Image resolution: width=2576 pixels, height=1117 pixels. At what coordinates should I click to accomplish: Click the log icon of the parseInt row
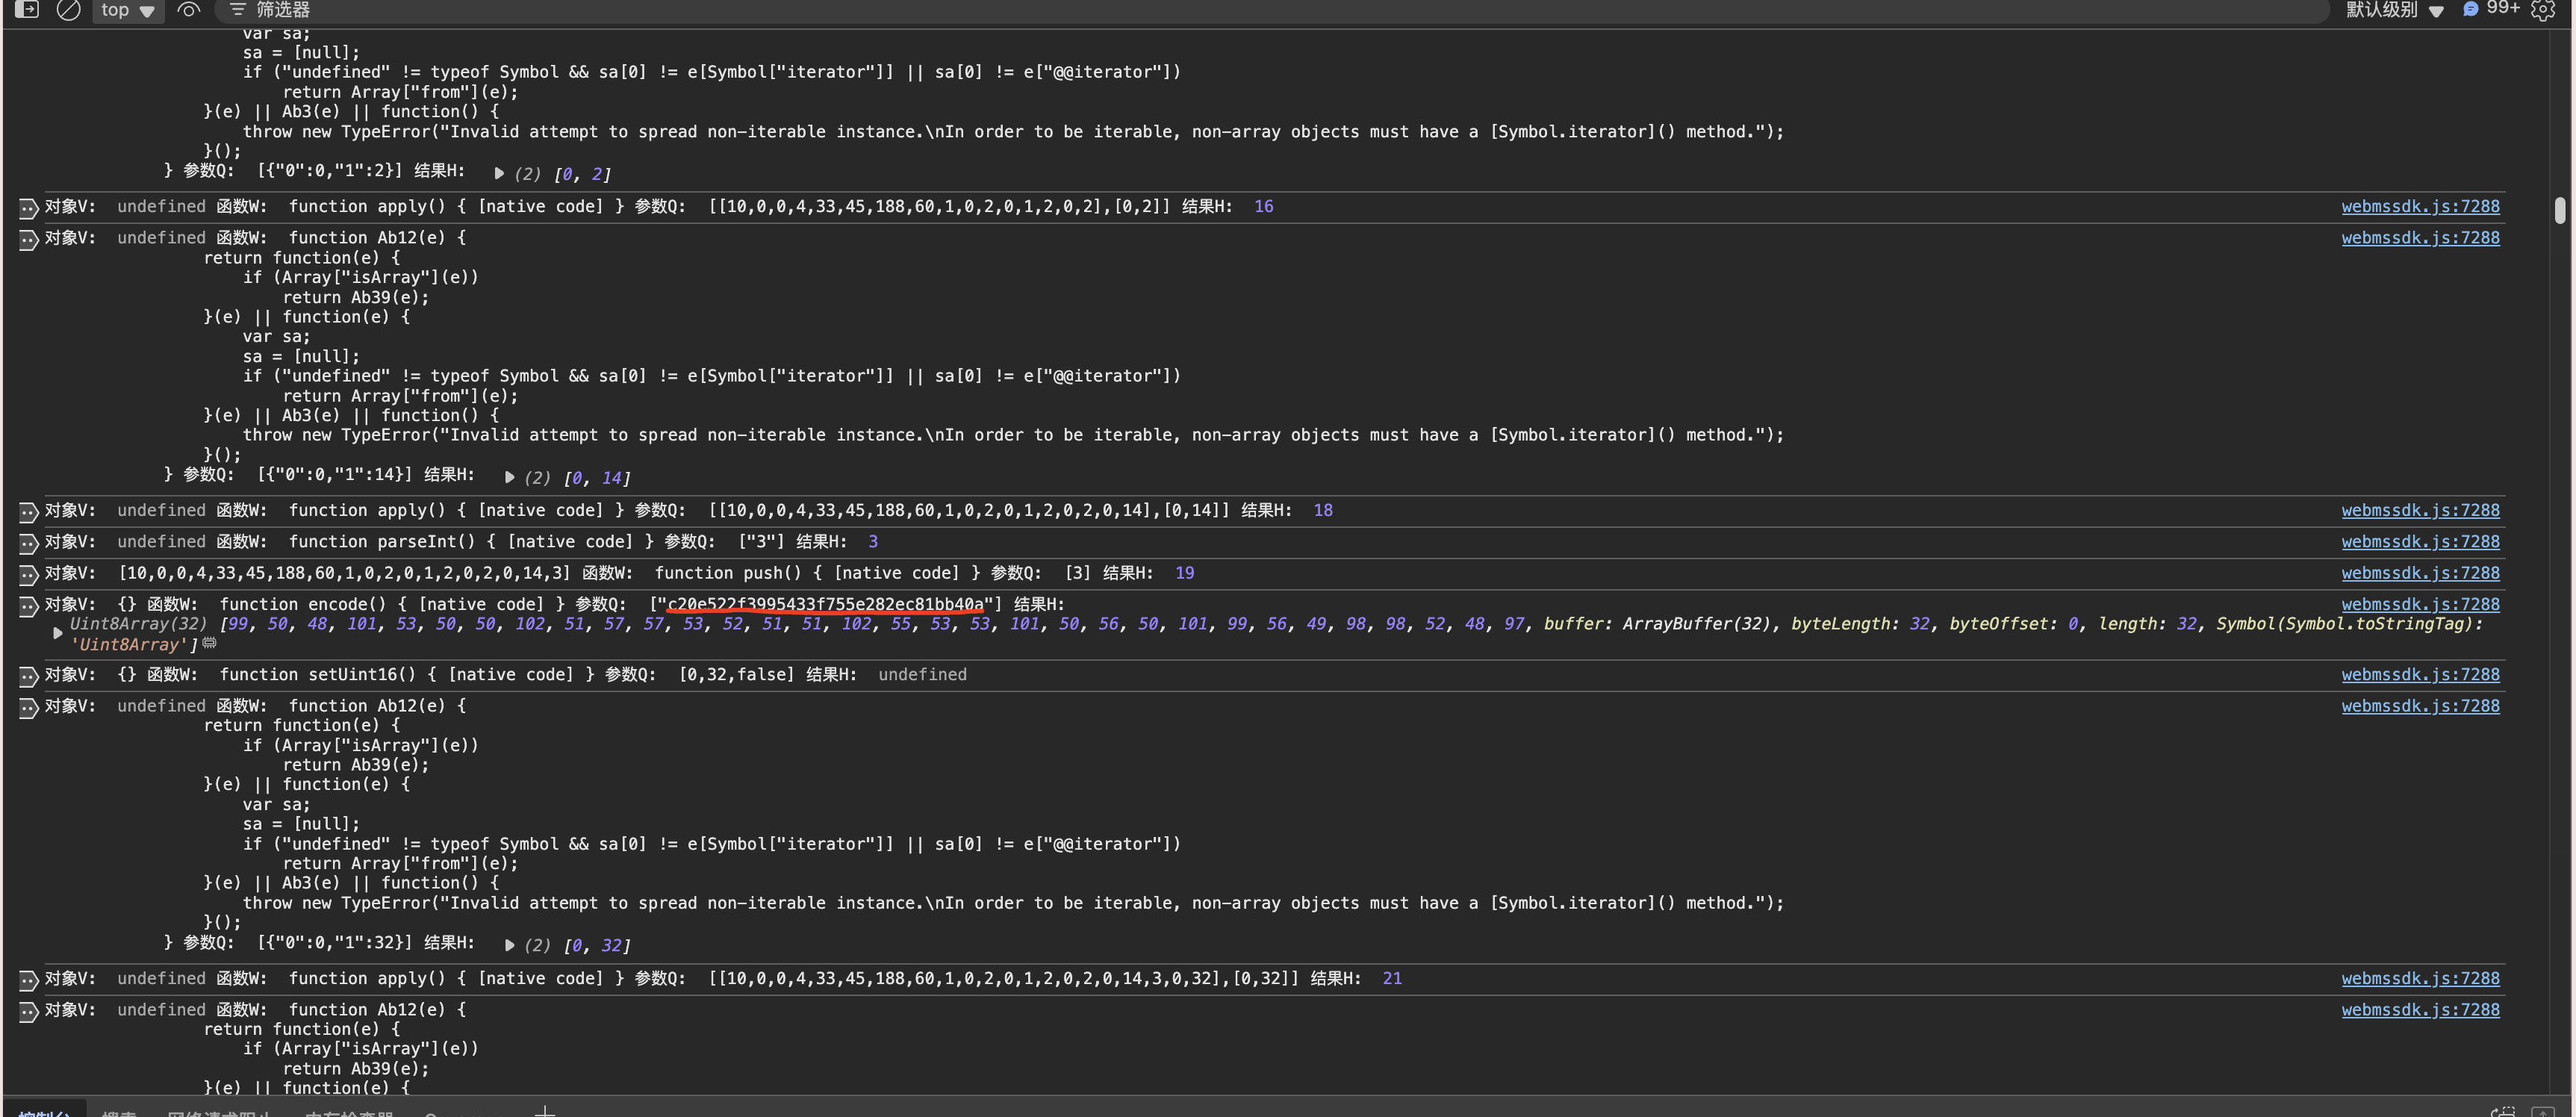tap(28, 543)
